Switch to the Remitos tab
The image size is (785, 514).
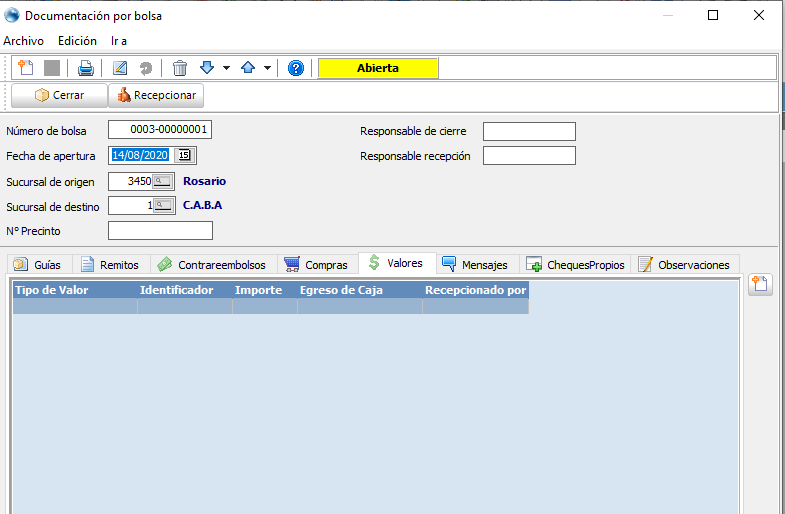click(x=111, y=265)
